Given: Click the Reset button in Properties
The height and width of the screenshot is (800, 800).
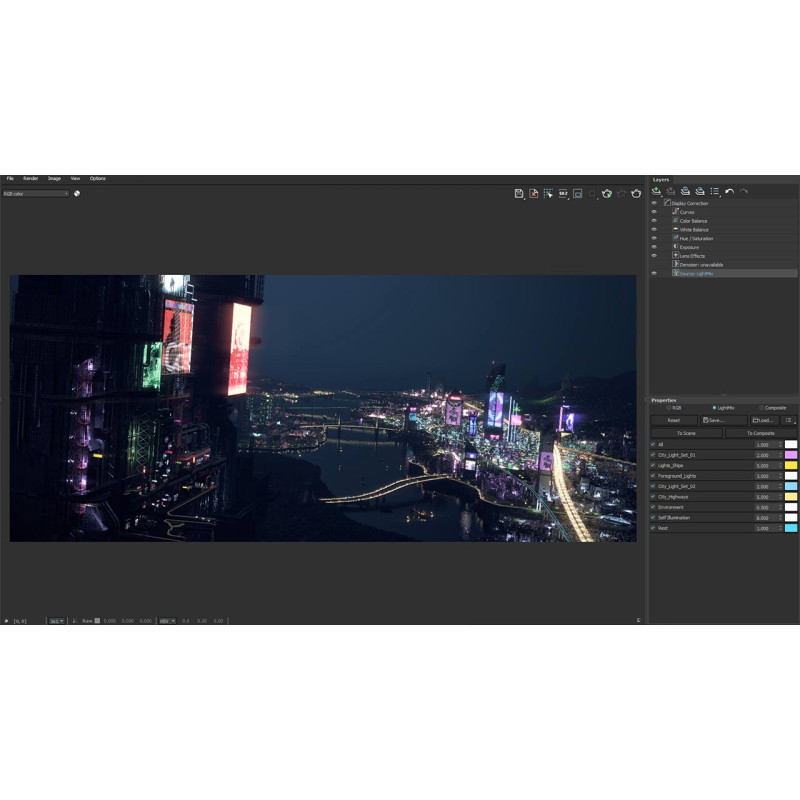Looking at the screenshot, I should pos(674,420).
